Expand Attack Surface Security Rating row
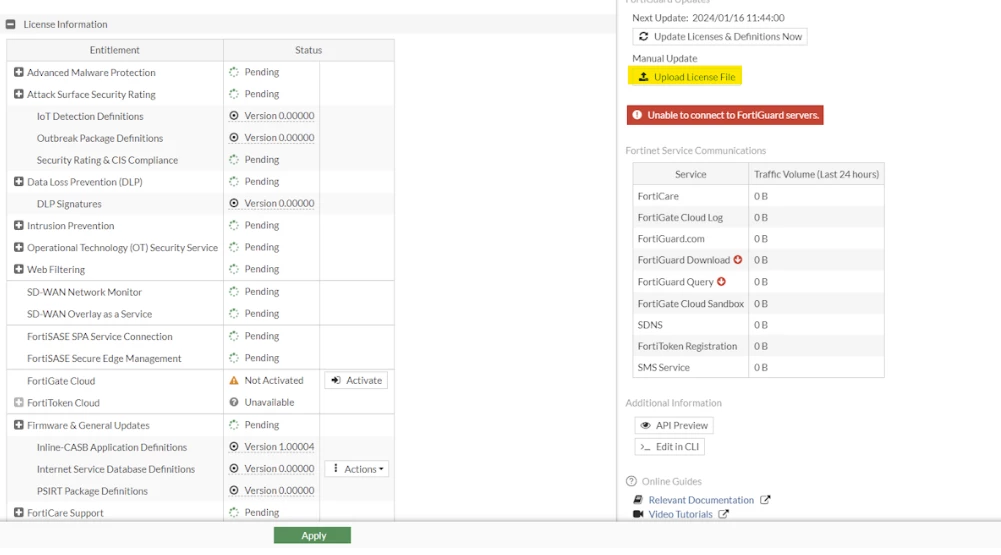This screenshot has height=555, width=1001. pos(19,94)
